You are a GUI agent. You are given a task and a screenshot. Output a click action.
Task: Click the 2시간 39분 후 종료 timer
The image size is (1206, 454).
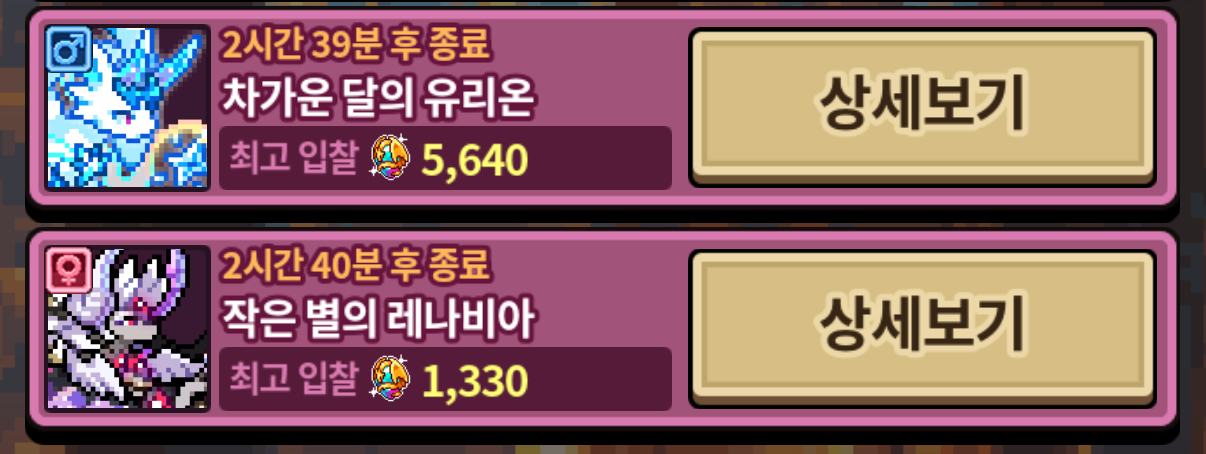tap(357, 45)
